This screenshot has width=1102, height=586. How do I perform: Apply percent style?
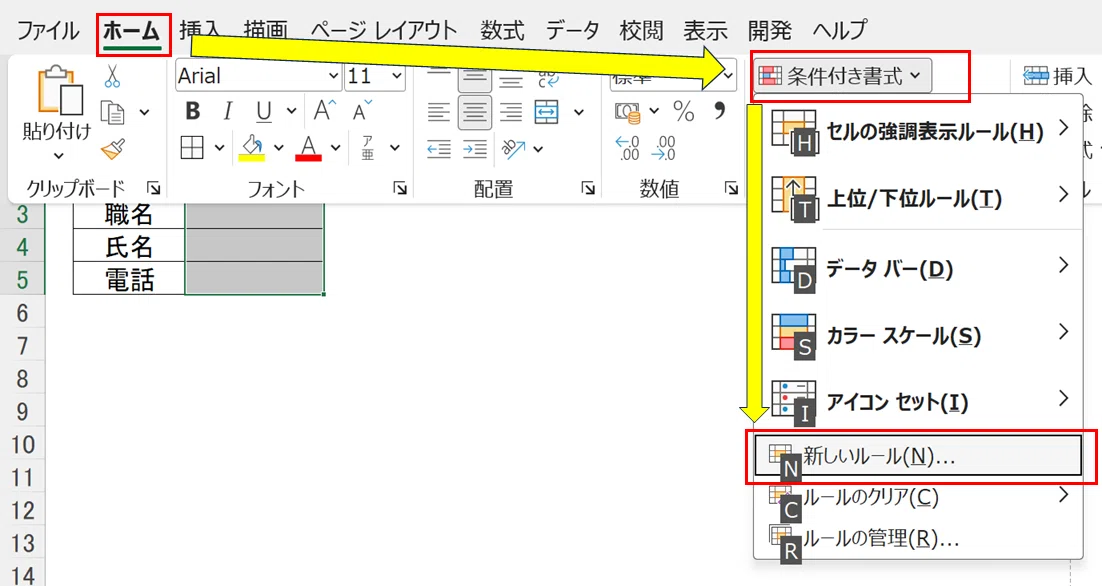click(x=684, y=112)
